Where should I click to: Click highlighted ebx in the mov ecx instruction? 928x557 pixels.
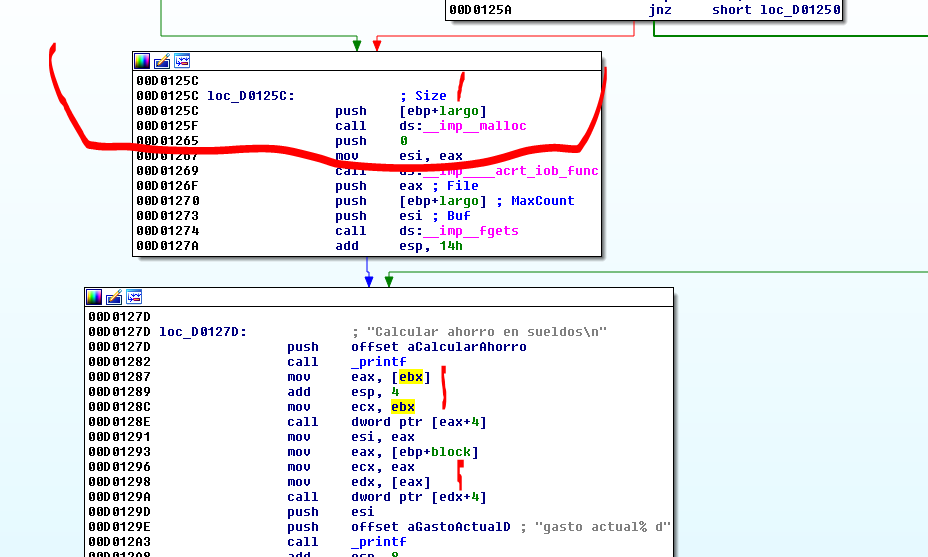pos(403,407)
